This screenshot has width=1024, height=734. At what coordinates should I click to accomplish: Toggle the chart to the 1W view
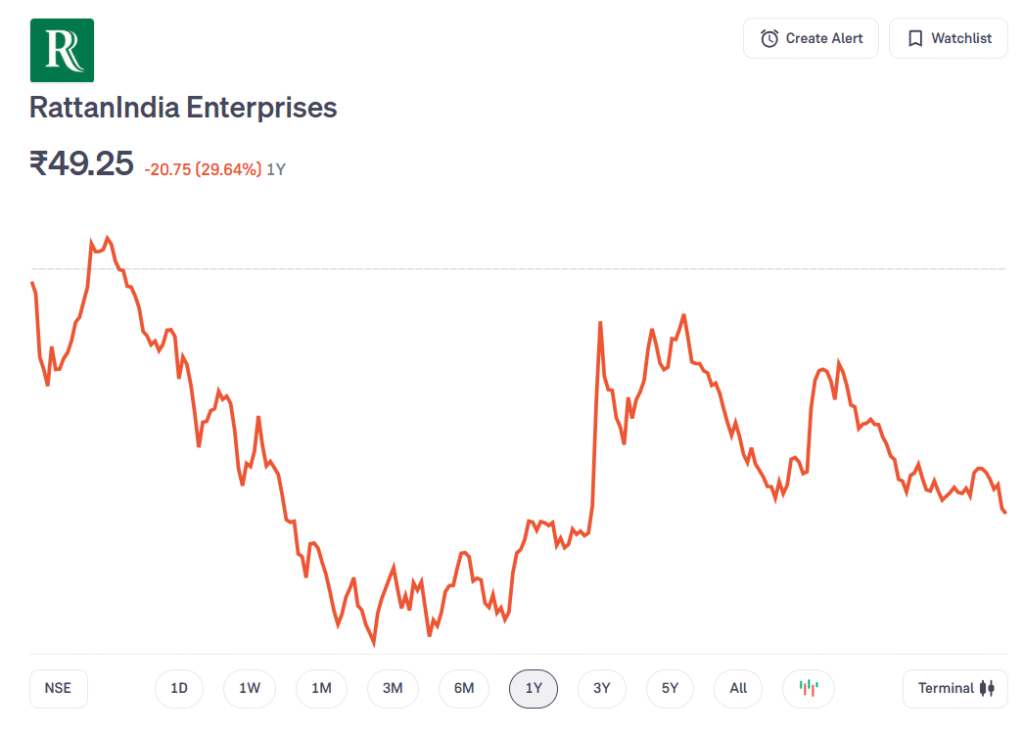tap(249, 688)
